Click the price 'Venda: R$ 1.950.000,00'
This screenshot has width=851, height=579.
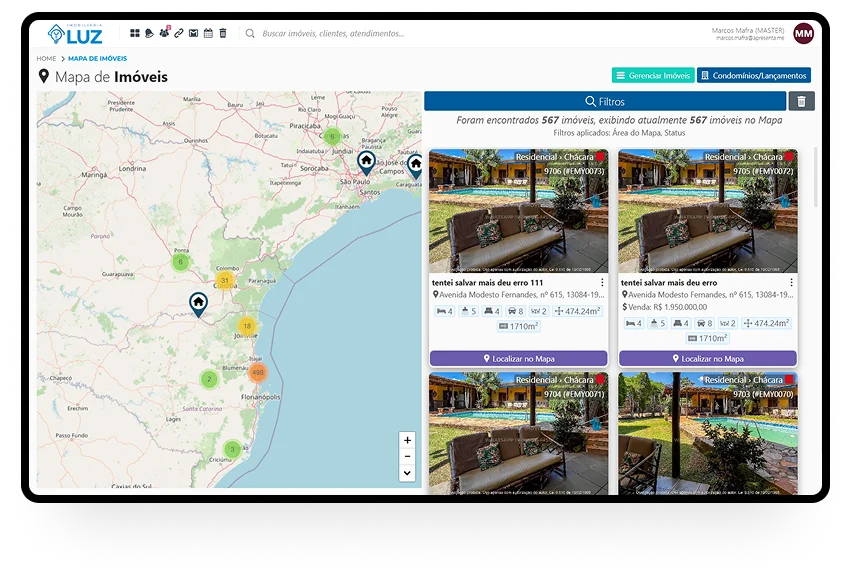(664, 307)
